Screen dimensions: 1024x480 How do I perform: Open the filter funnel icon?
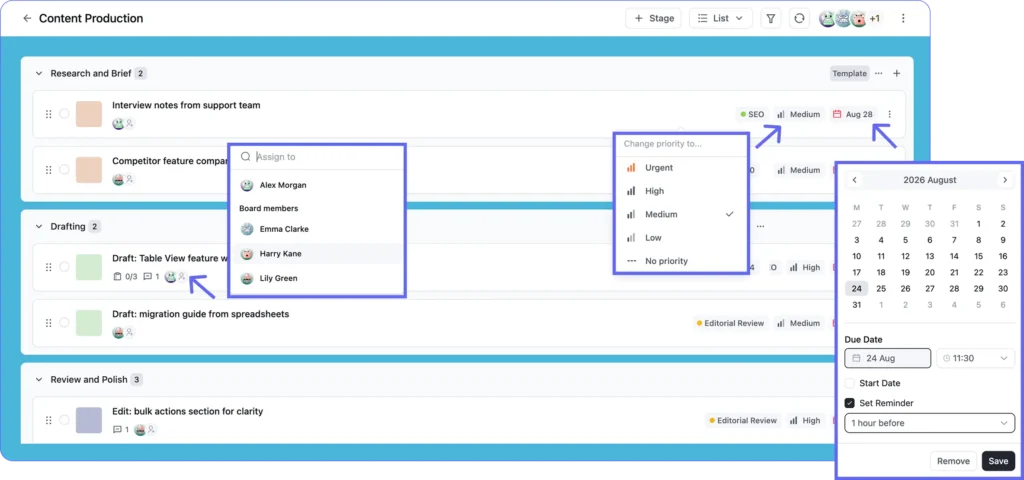[x=771, y=18]
